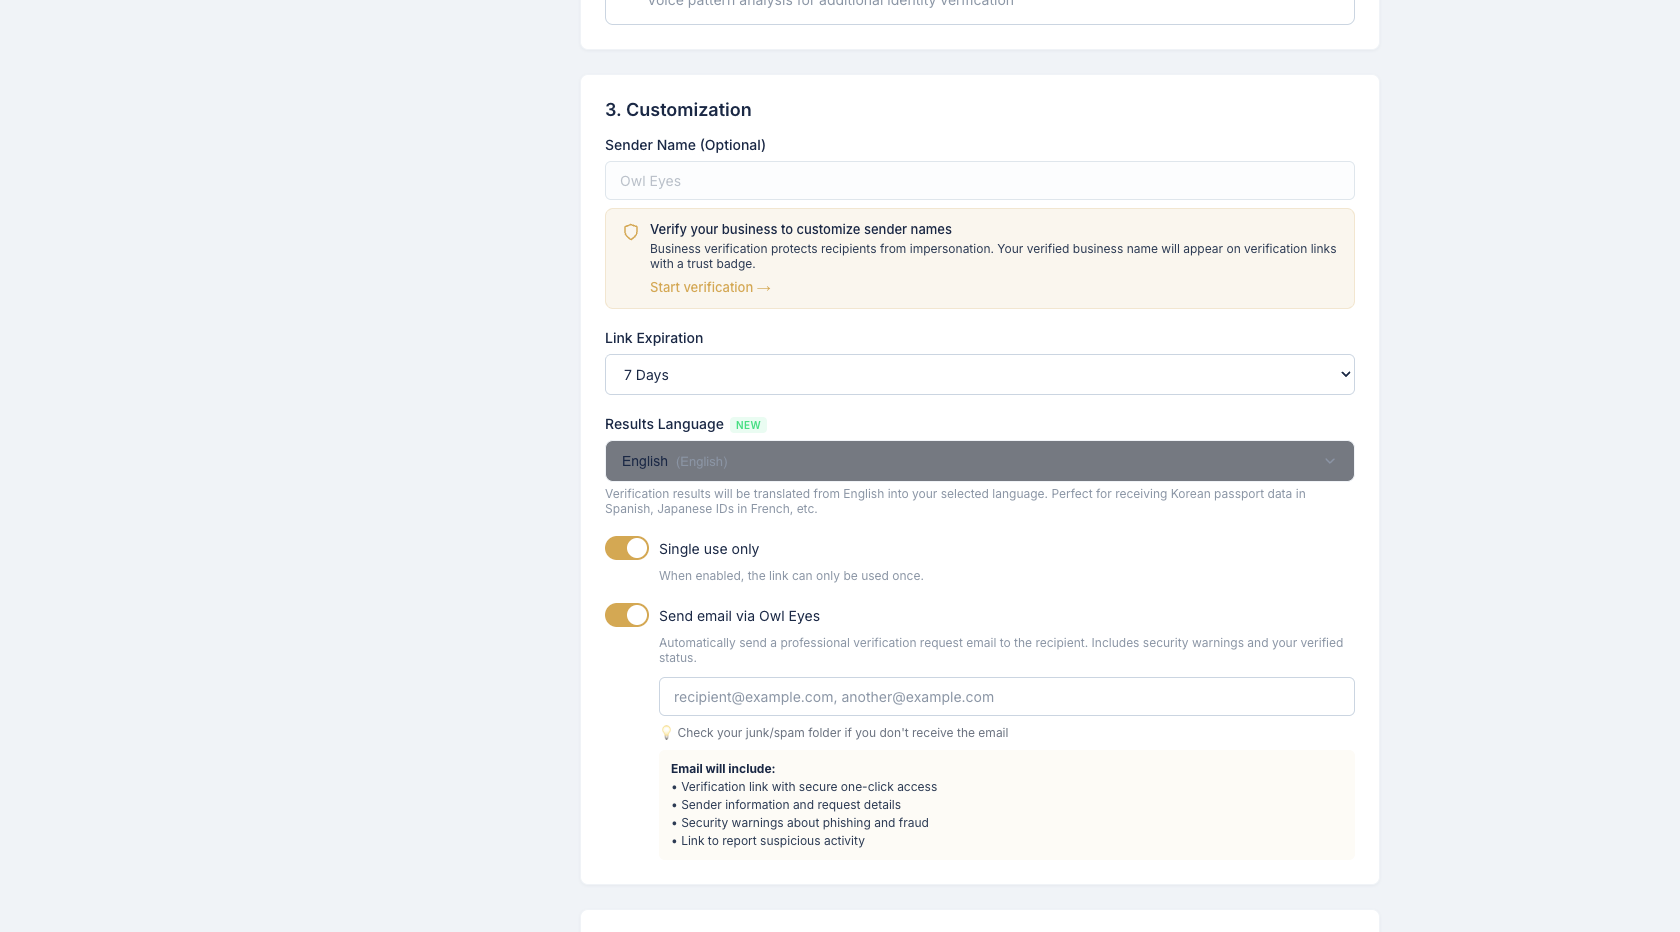The width and height of the screenshot is (1680, 932).
Task: Click the chevron in the English language box
Action: tap(1330, 461)
